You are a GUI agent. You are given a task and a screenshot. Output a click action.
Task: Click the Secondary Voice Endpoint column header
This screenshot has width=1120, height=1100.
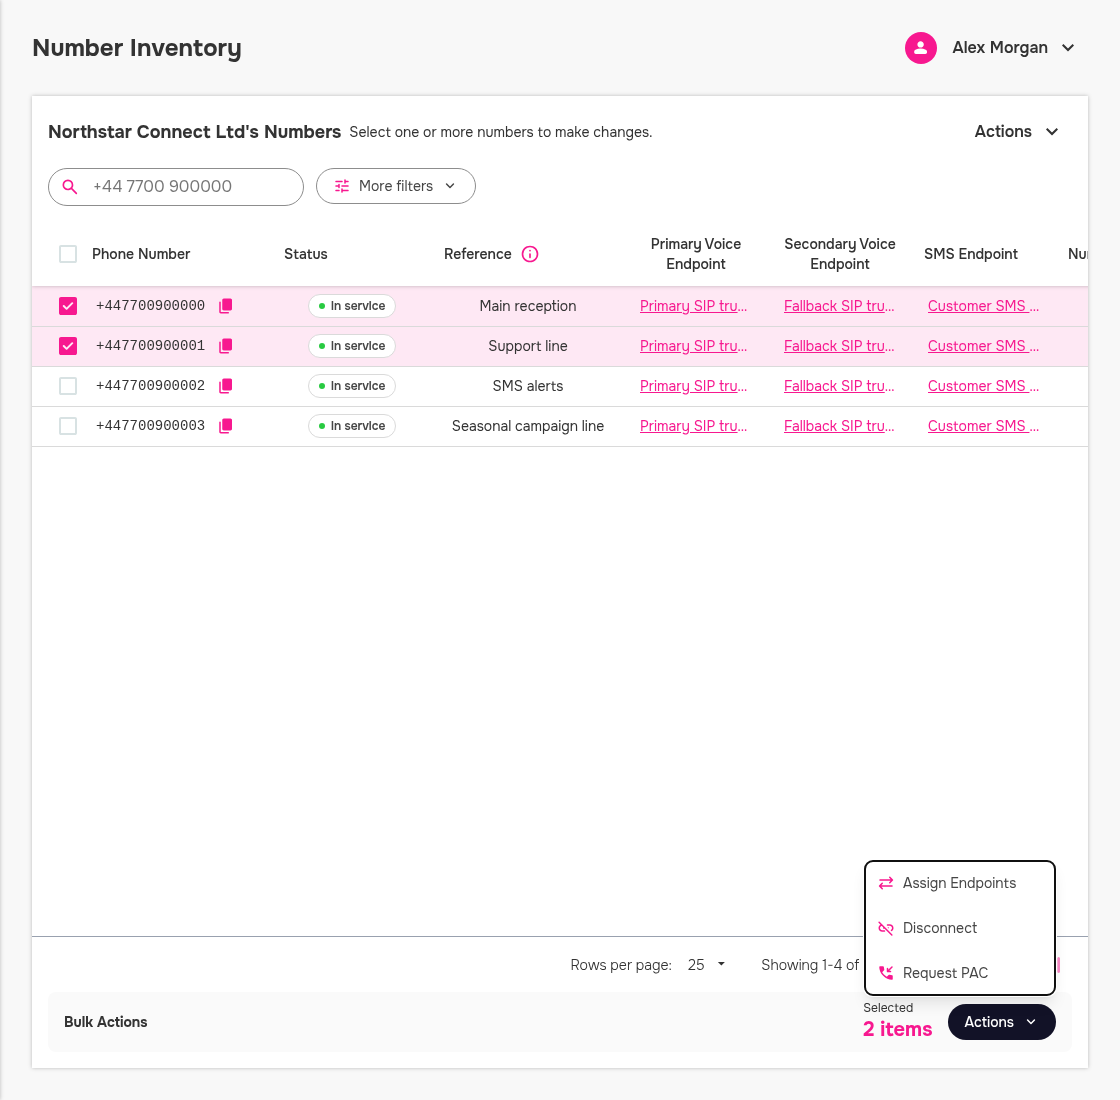point(839,254)
